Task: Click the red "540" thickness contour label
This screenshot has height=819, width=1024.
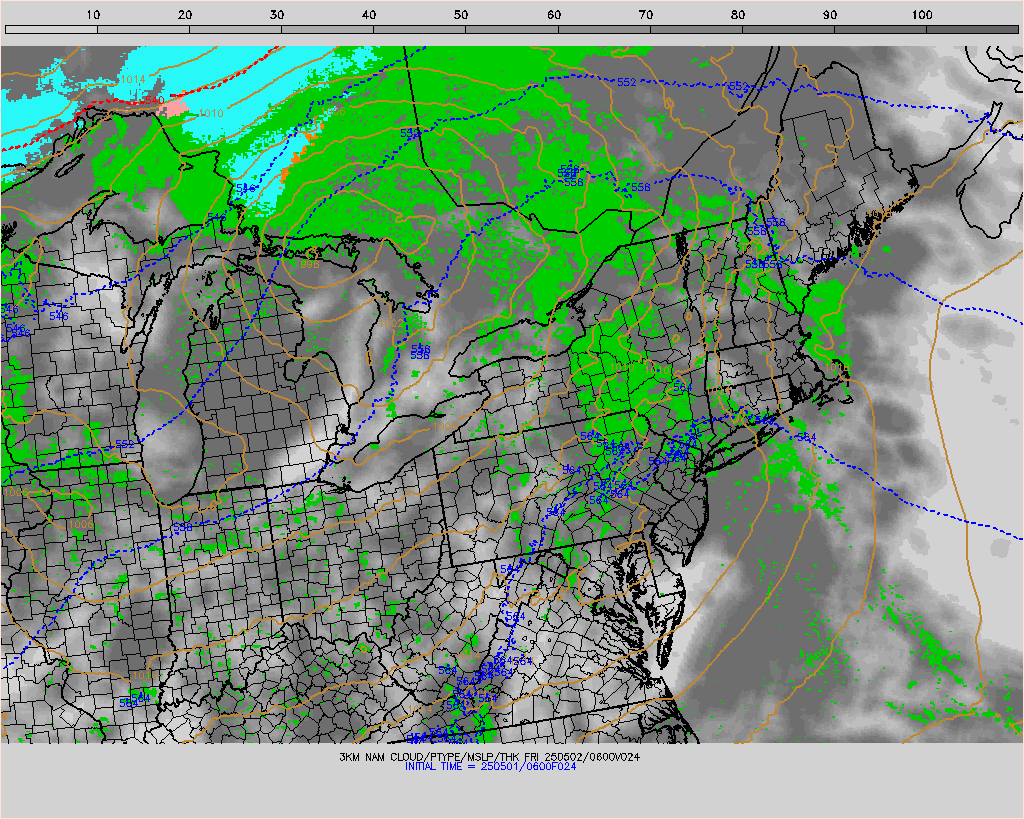Action: (x=155, y=101)
